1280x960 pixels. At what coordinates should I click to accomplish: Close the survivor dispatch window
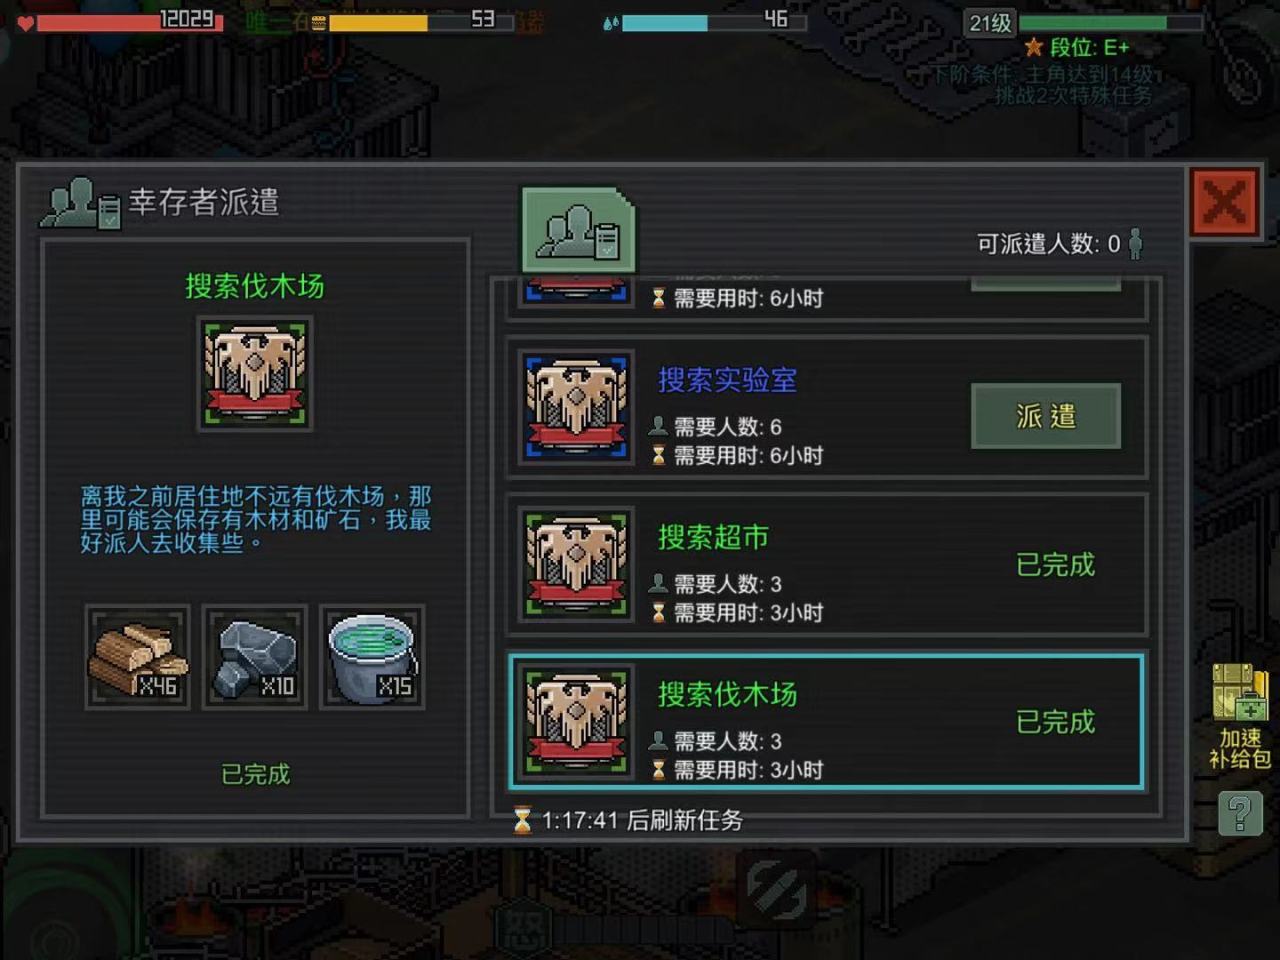coord(1224,203)
